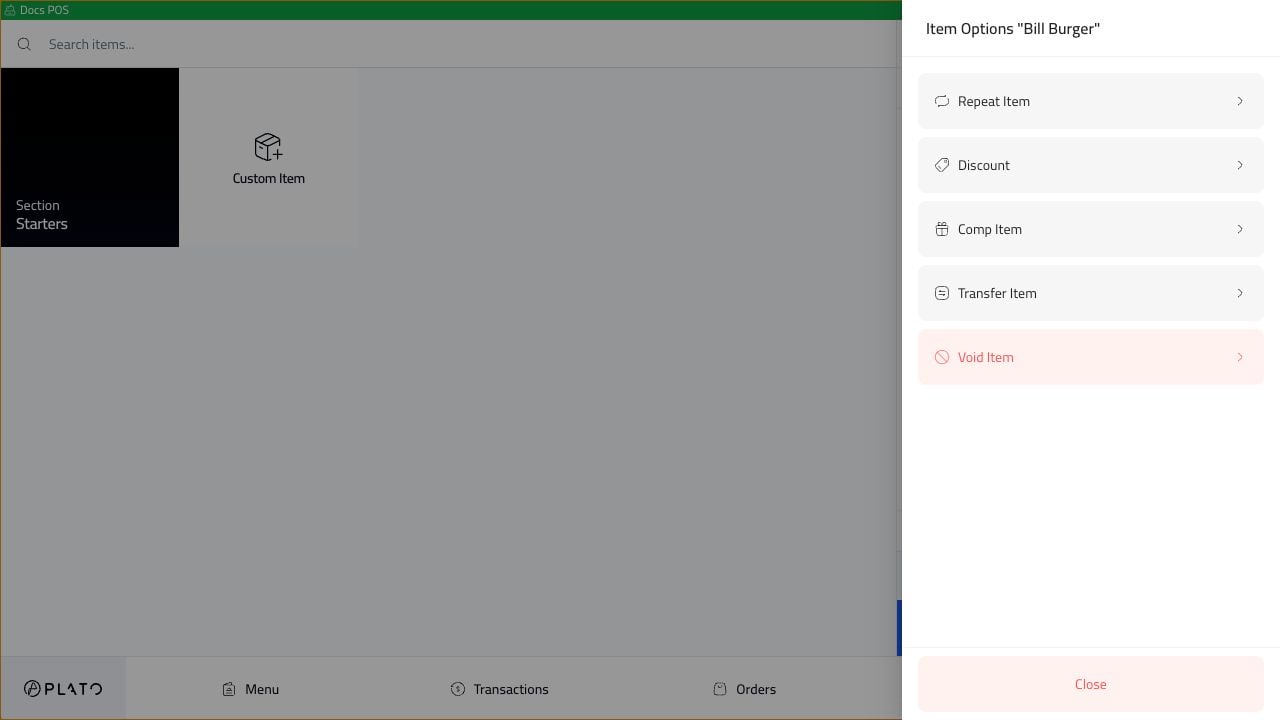Click the Plato logo button
Image resolution: width=1280 pixels, height=720 pixels.
(63, 688)
